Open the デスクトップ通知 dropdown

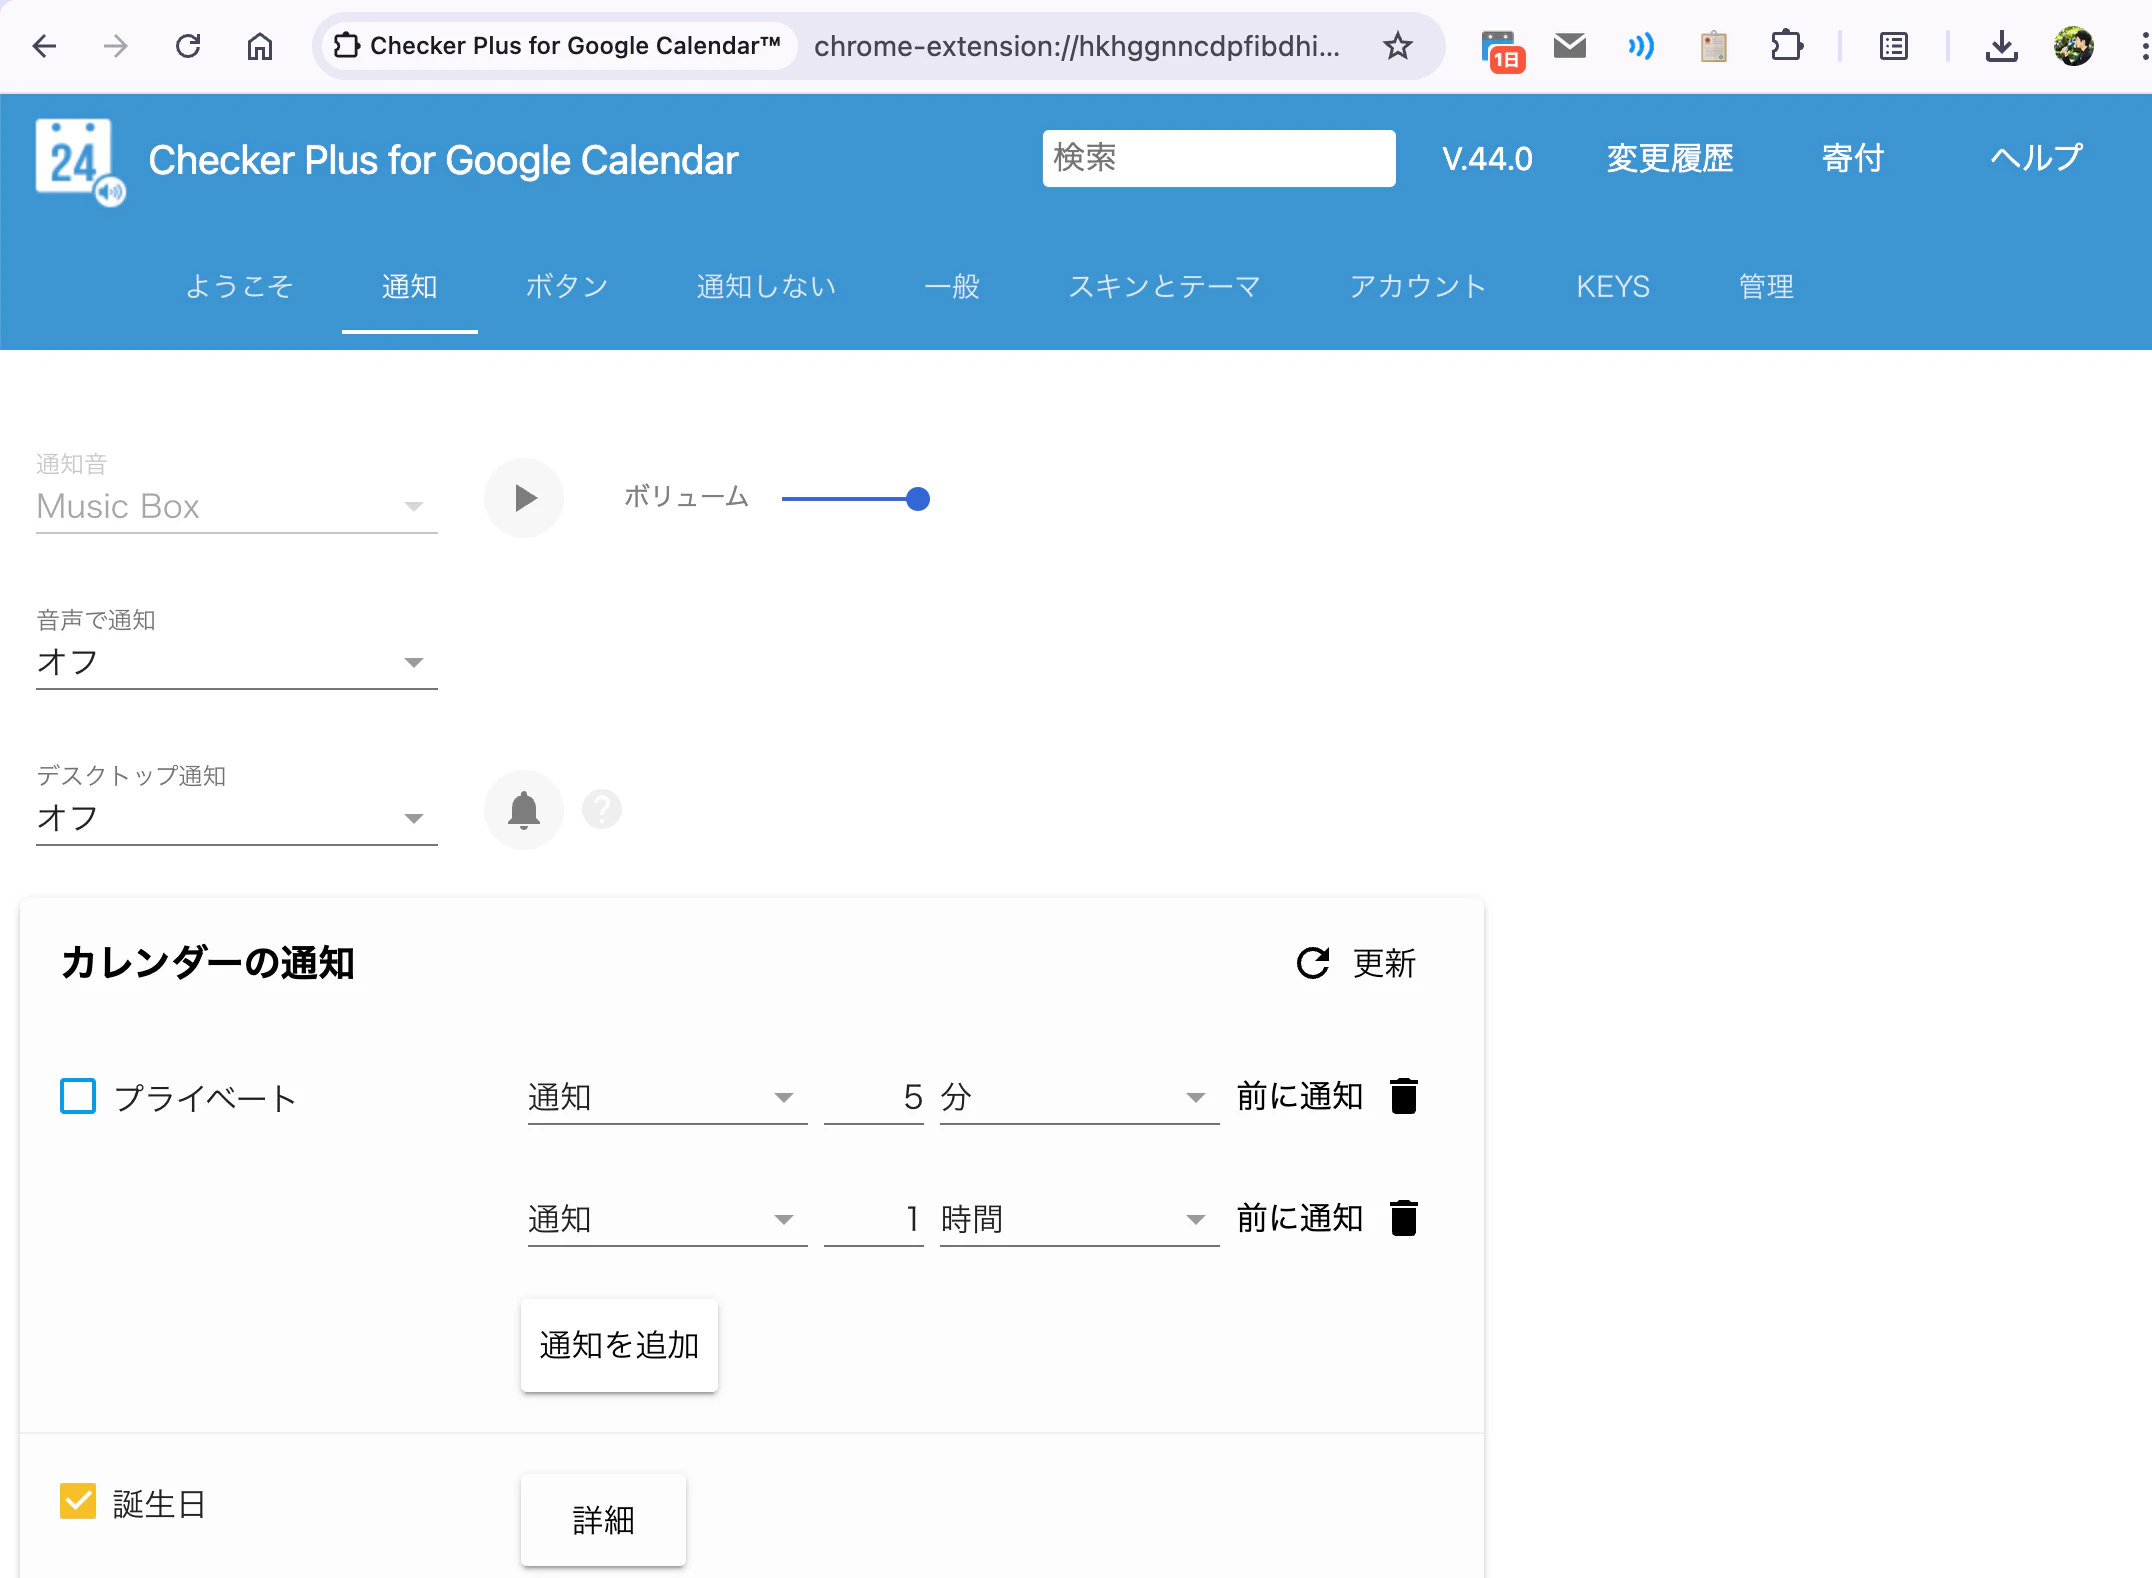pos(237,818)
